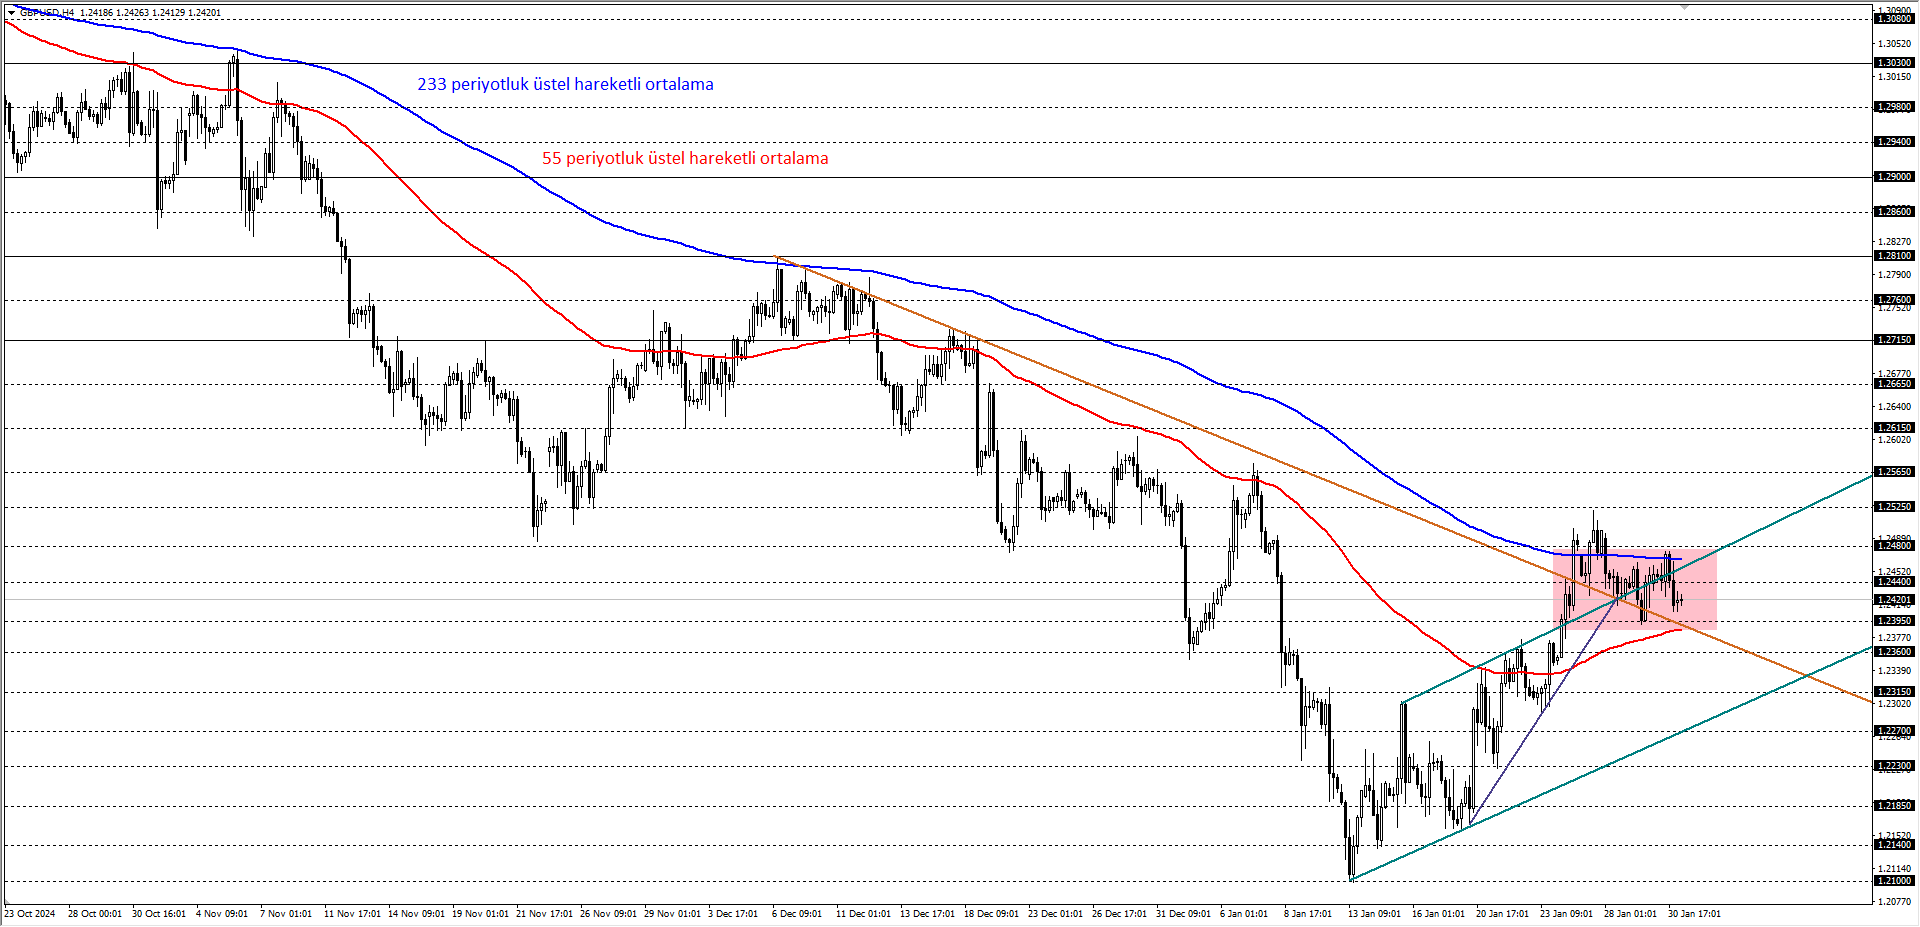Image resolution: width=1920 pixels, height=927 pixels.
Task: Click the 1.30300 price level label
Action: [1894, 63]
